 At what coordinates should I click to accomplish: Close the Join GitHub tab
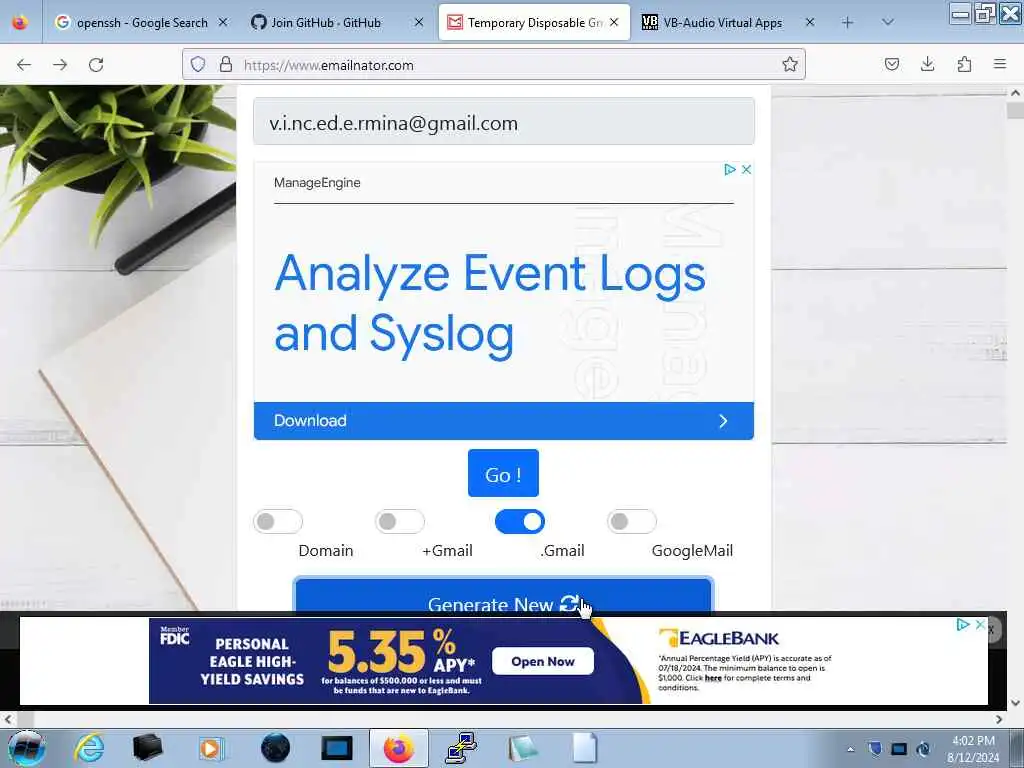coord(419,22)
